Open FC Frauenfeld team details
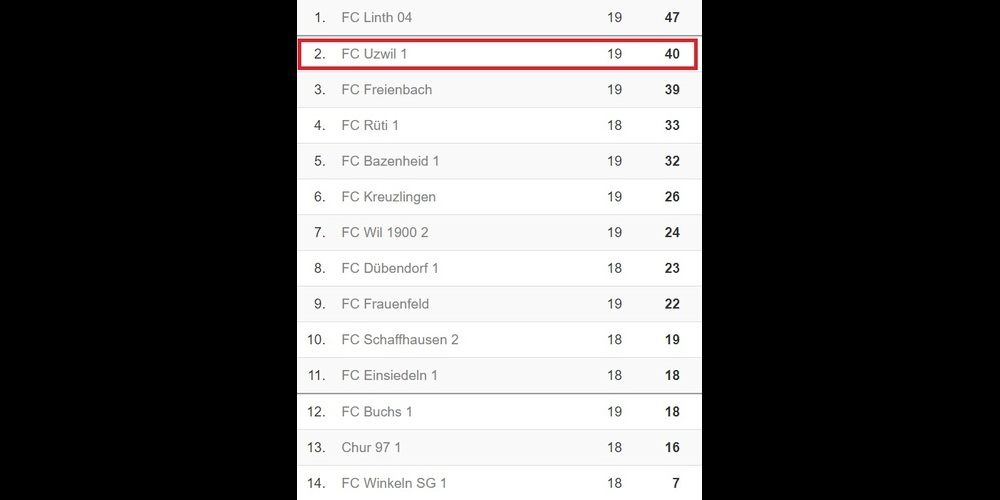The width and height of the screenshot is (1000, 500). click(x=385, y=304)
